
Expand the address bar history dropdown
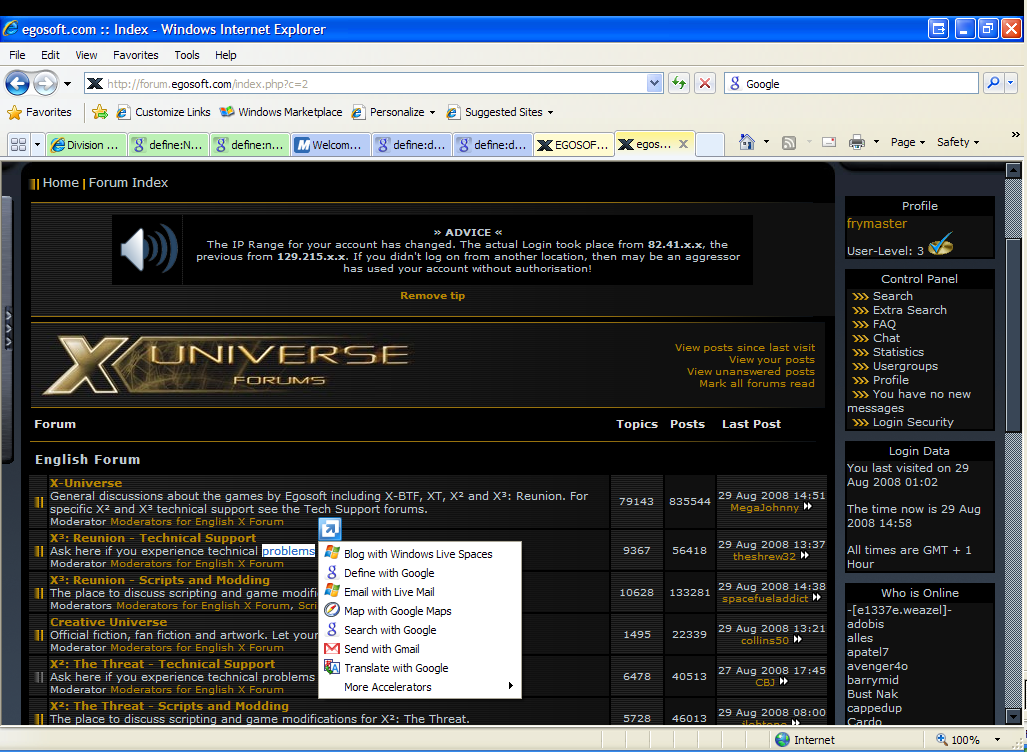tap(654, 83)
